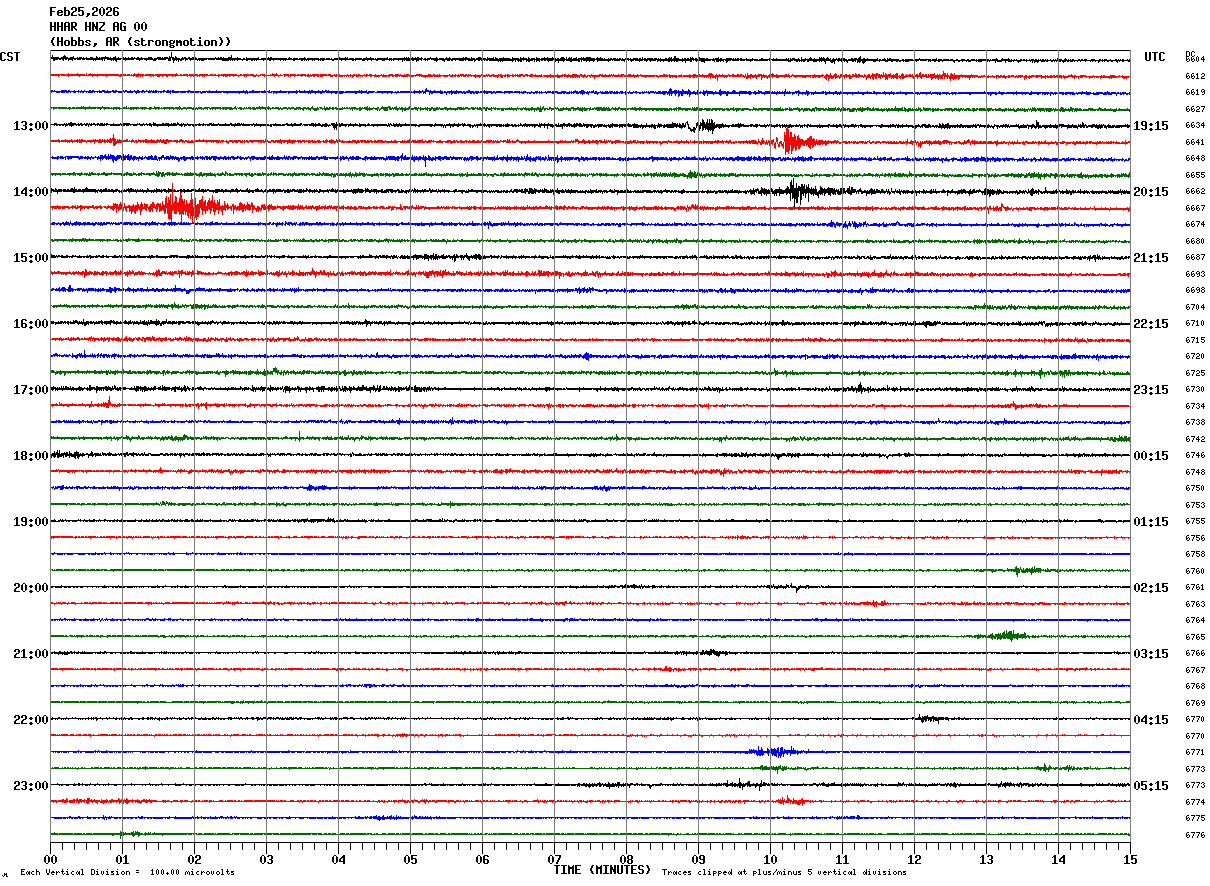
Task: Click the DC offset value 6662
Action: [x=1195, y=192]
